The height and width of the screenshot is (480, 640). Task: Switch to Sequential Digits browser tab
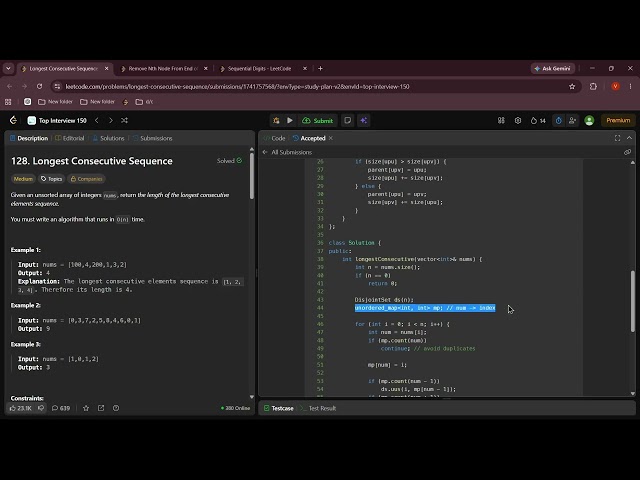(262, 69)
